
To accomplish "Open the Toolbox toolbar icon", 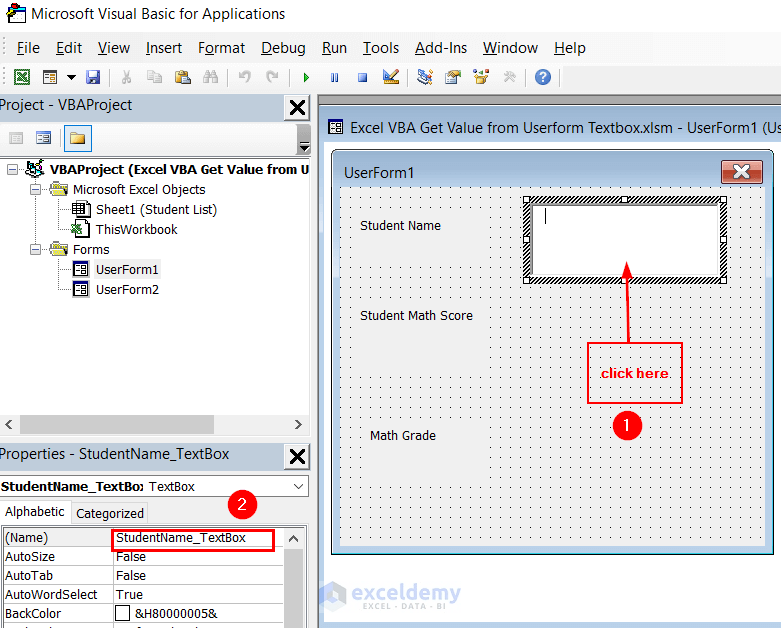I will 509,77.
